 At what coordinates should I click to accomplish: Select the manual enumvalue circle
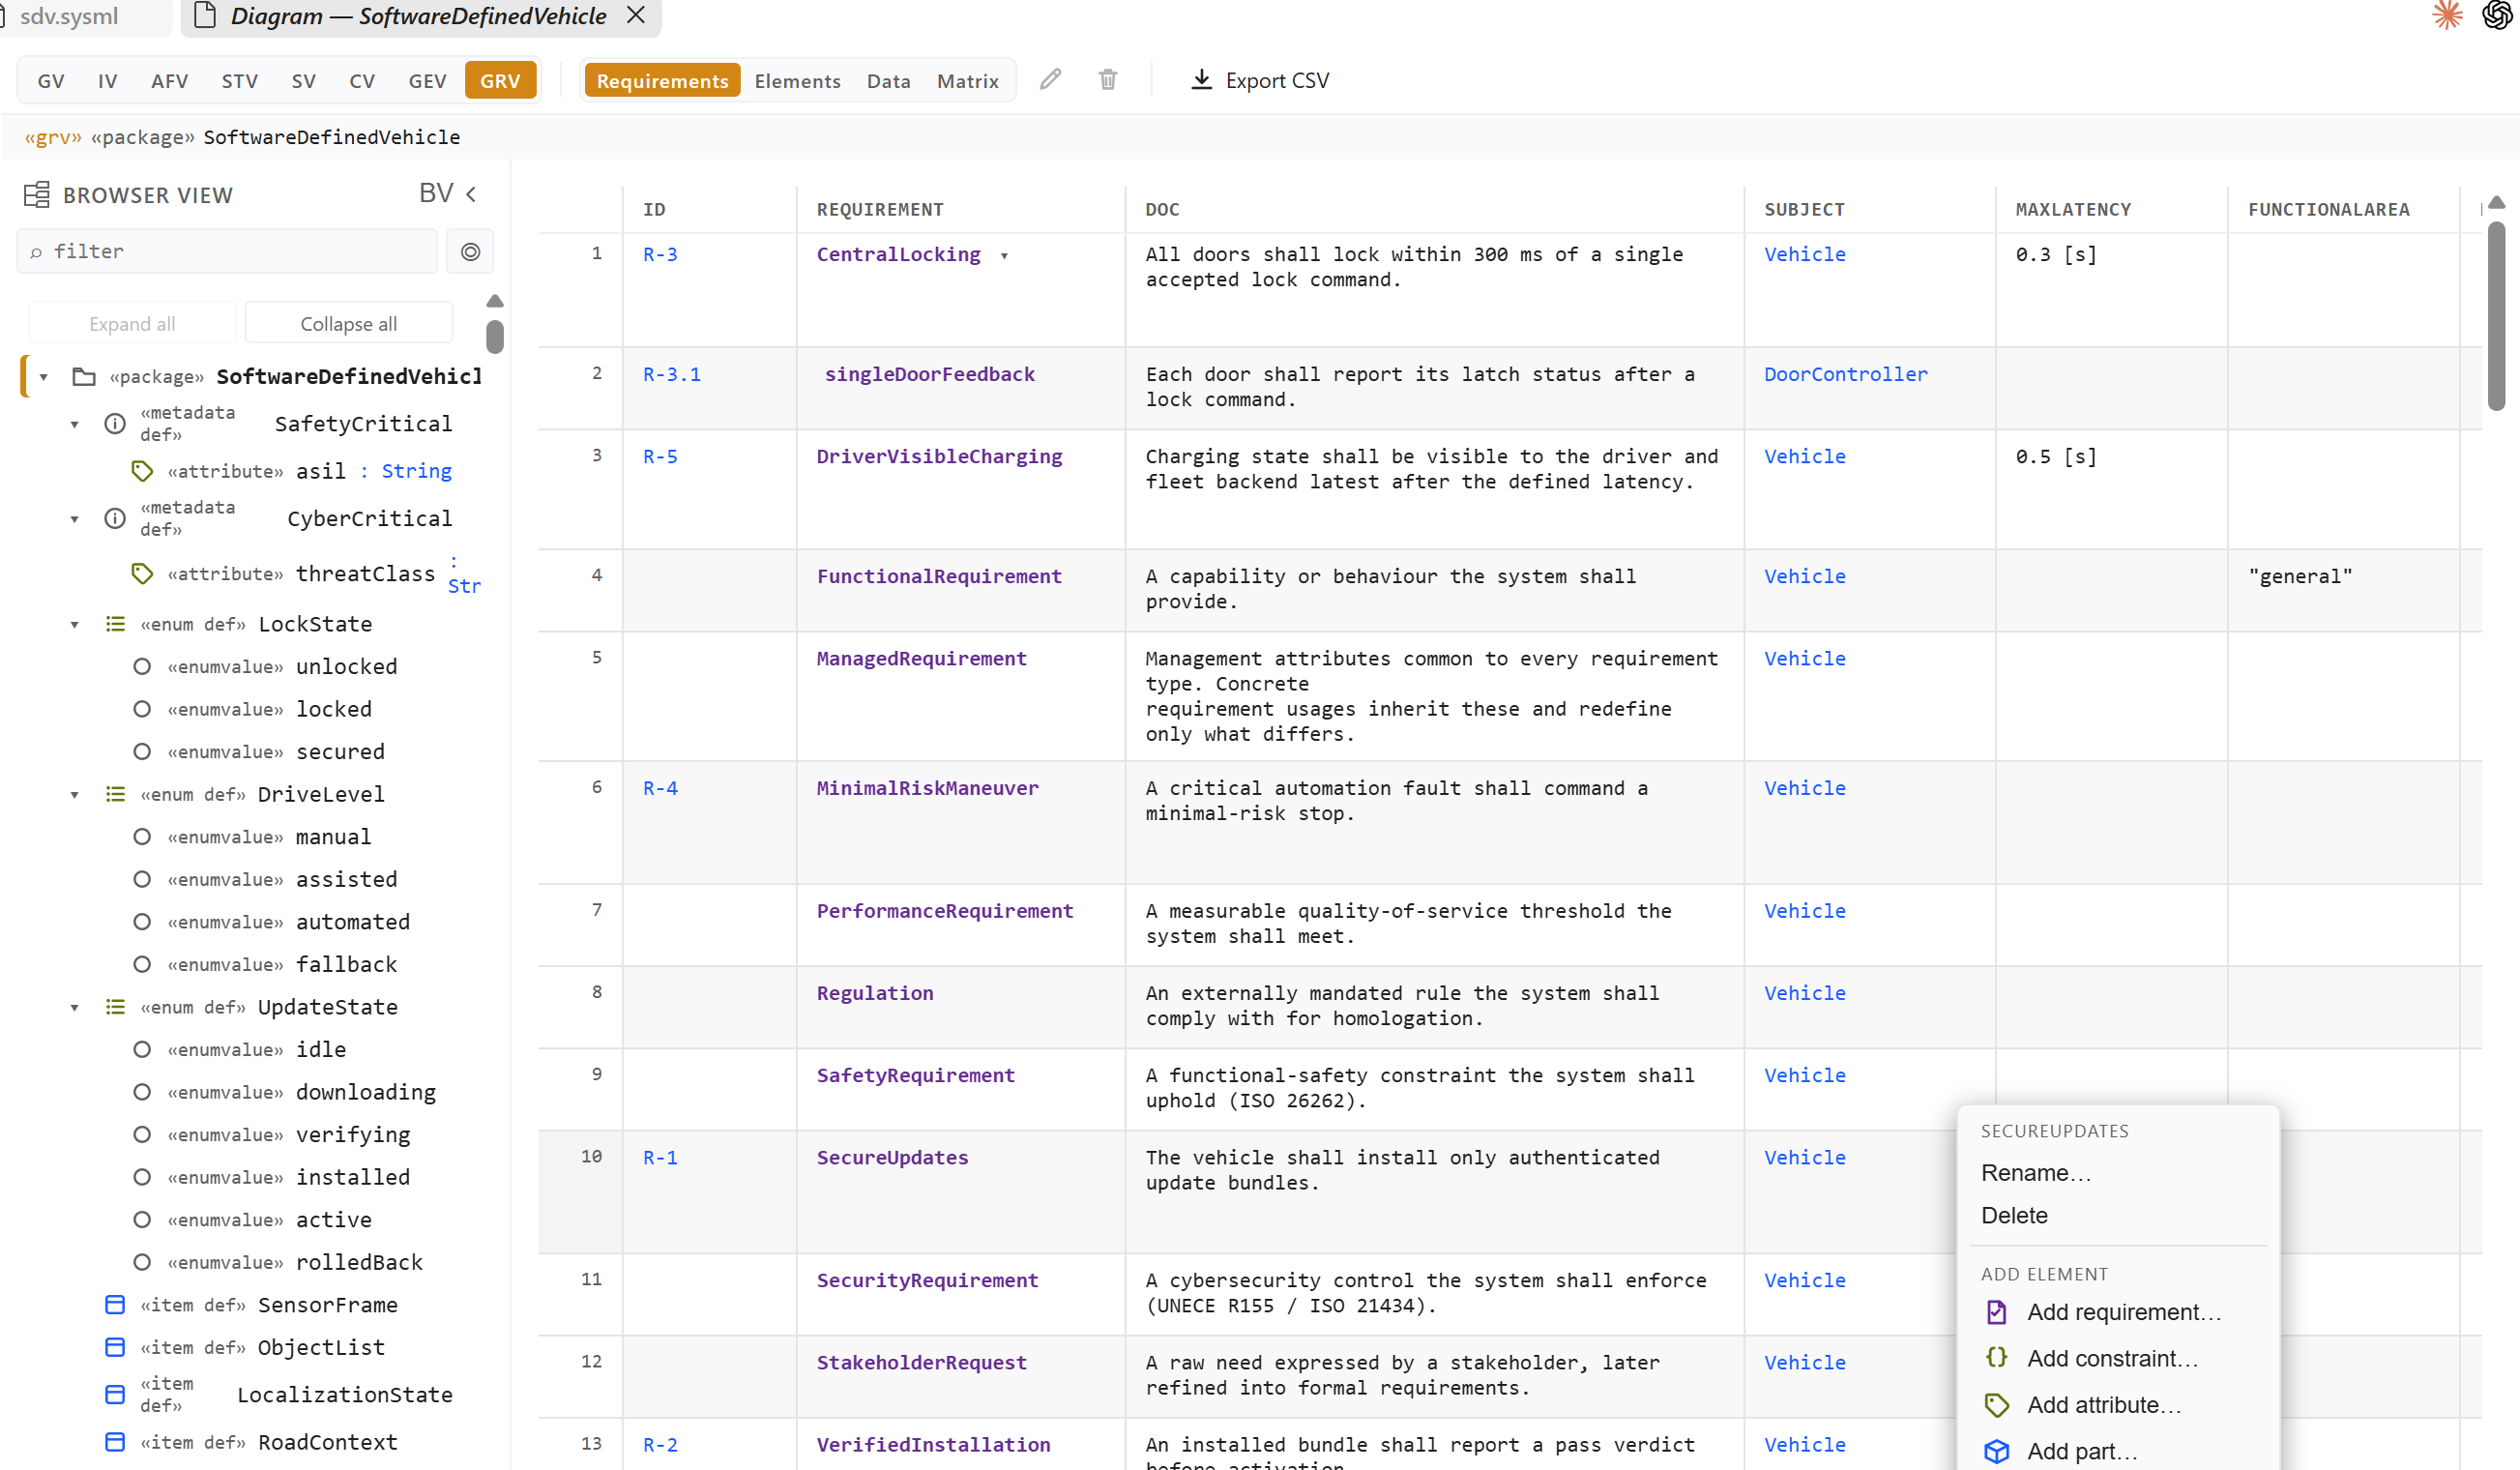tap(142, 837)
